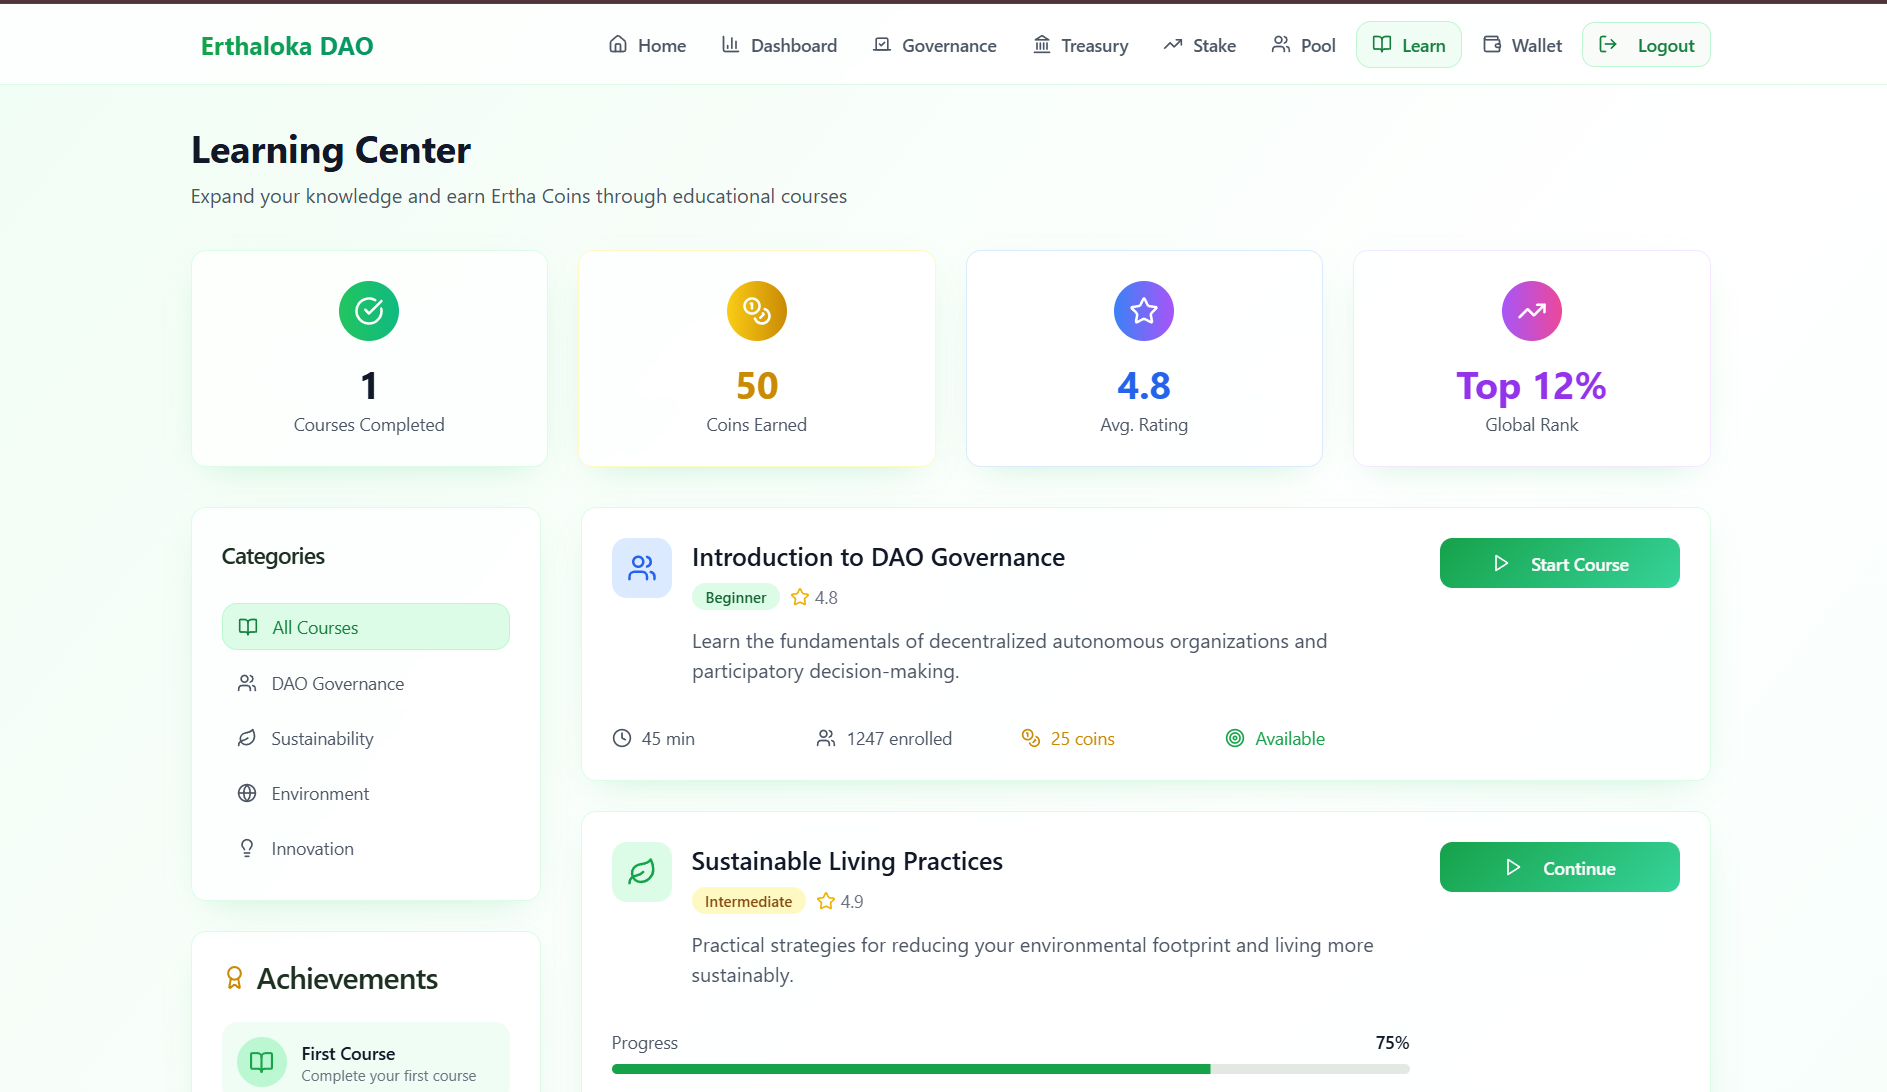The width and height of the screenshot is (1887, 1092).
Task: Open Introduction to DAO Governance title
Action: pyautogui.click(x=878, y=557)
